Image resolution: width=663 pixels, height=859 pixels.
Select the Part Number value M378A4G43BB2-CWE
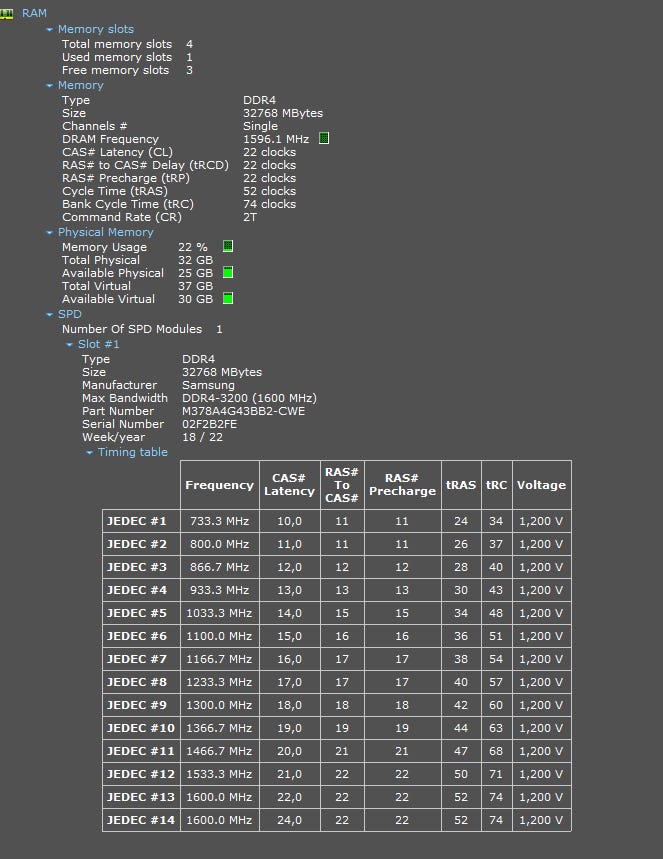click(x=243, y=411)
